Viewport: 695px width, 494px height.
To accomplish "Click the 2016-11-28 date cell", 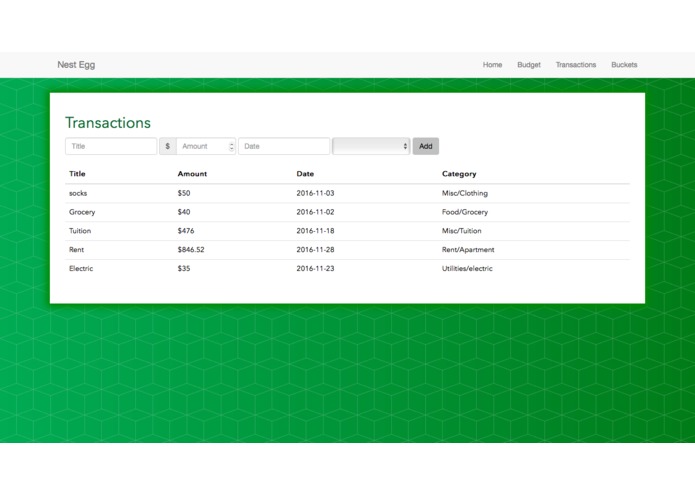I will 315,249.
